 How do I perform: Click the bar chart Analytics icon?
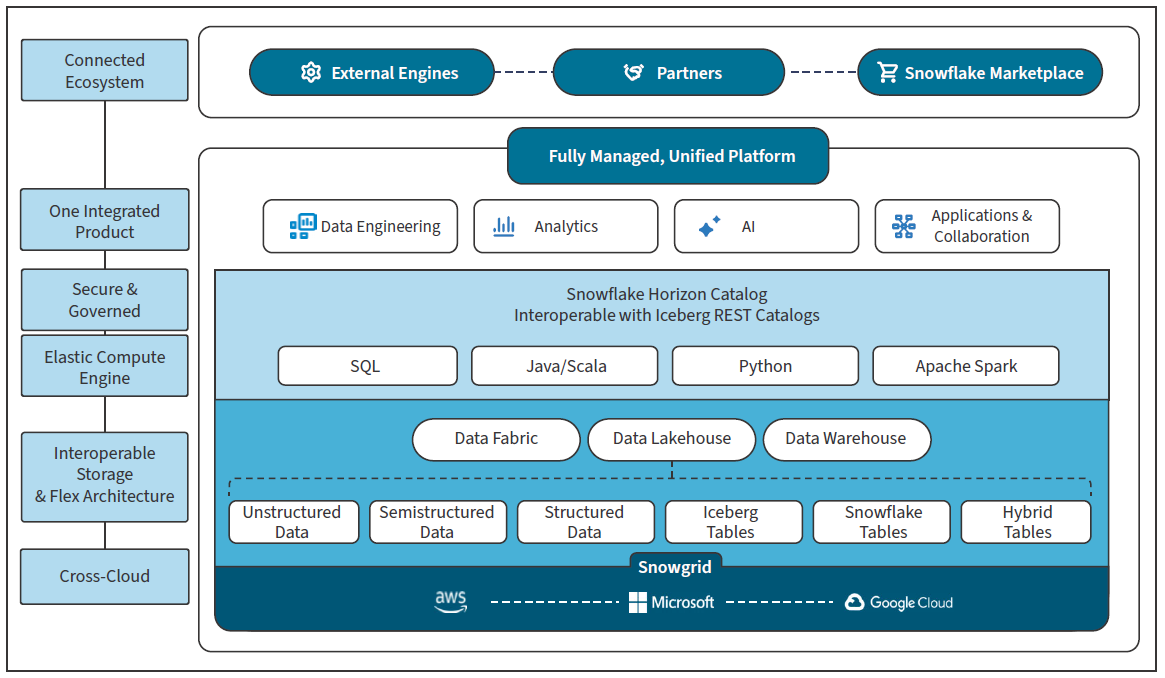click(x=504, y=226)
